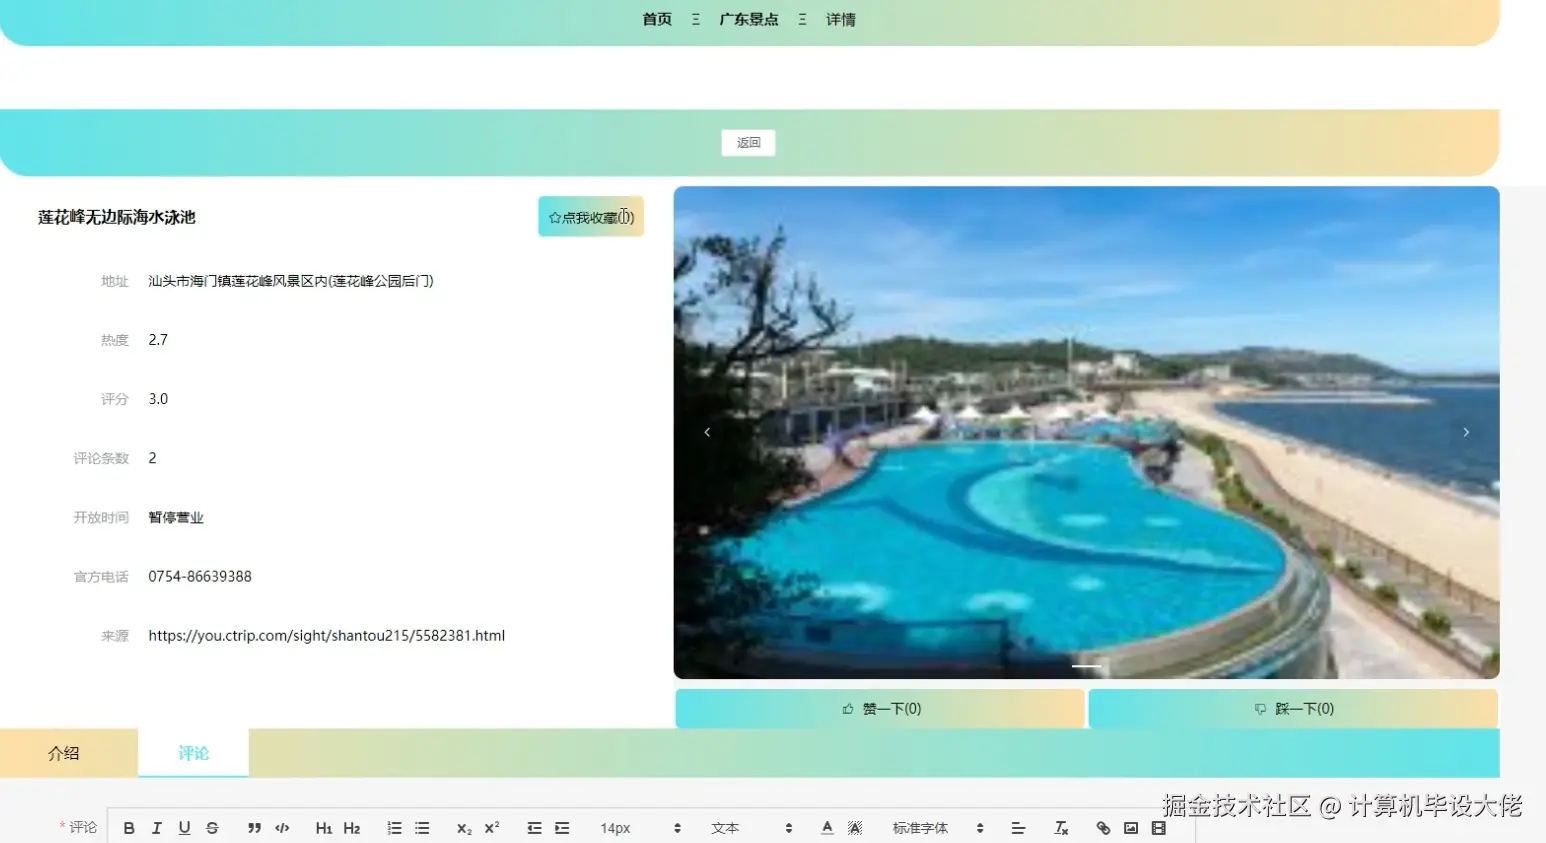Screen dimensions: 1546x843
Task: Toggle bold formatting in the comment editor
Action: pos(128,827)
